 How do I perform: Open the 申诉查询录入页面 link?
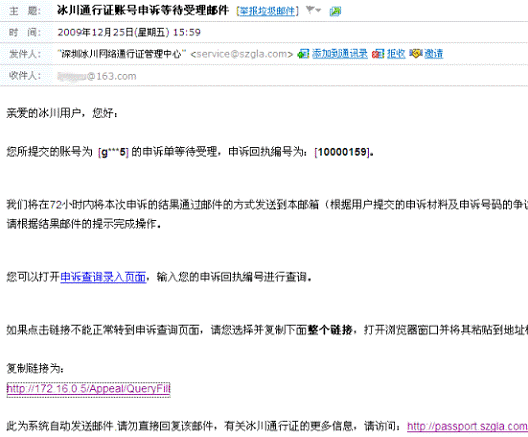pyautogui.click(x=103, y=277)
